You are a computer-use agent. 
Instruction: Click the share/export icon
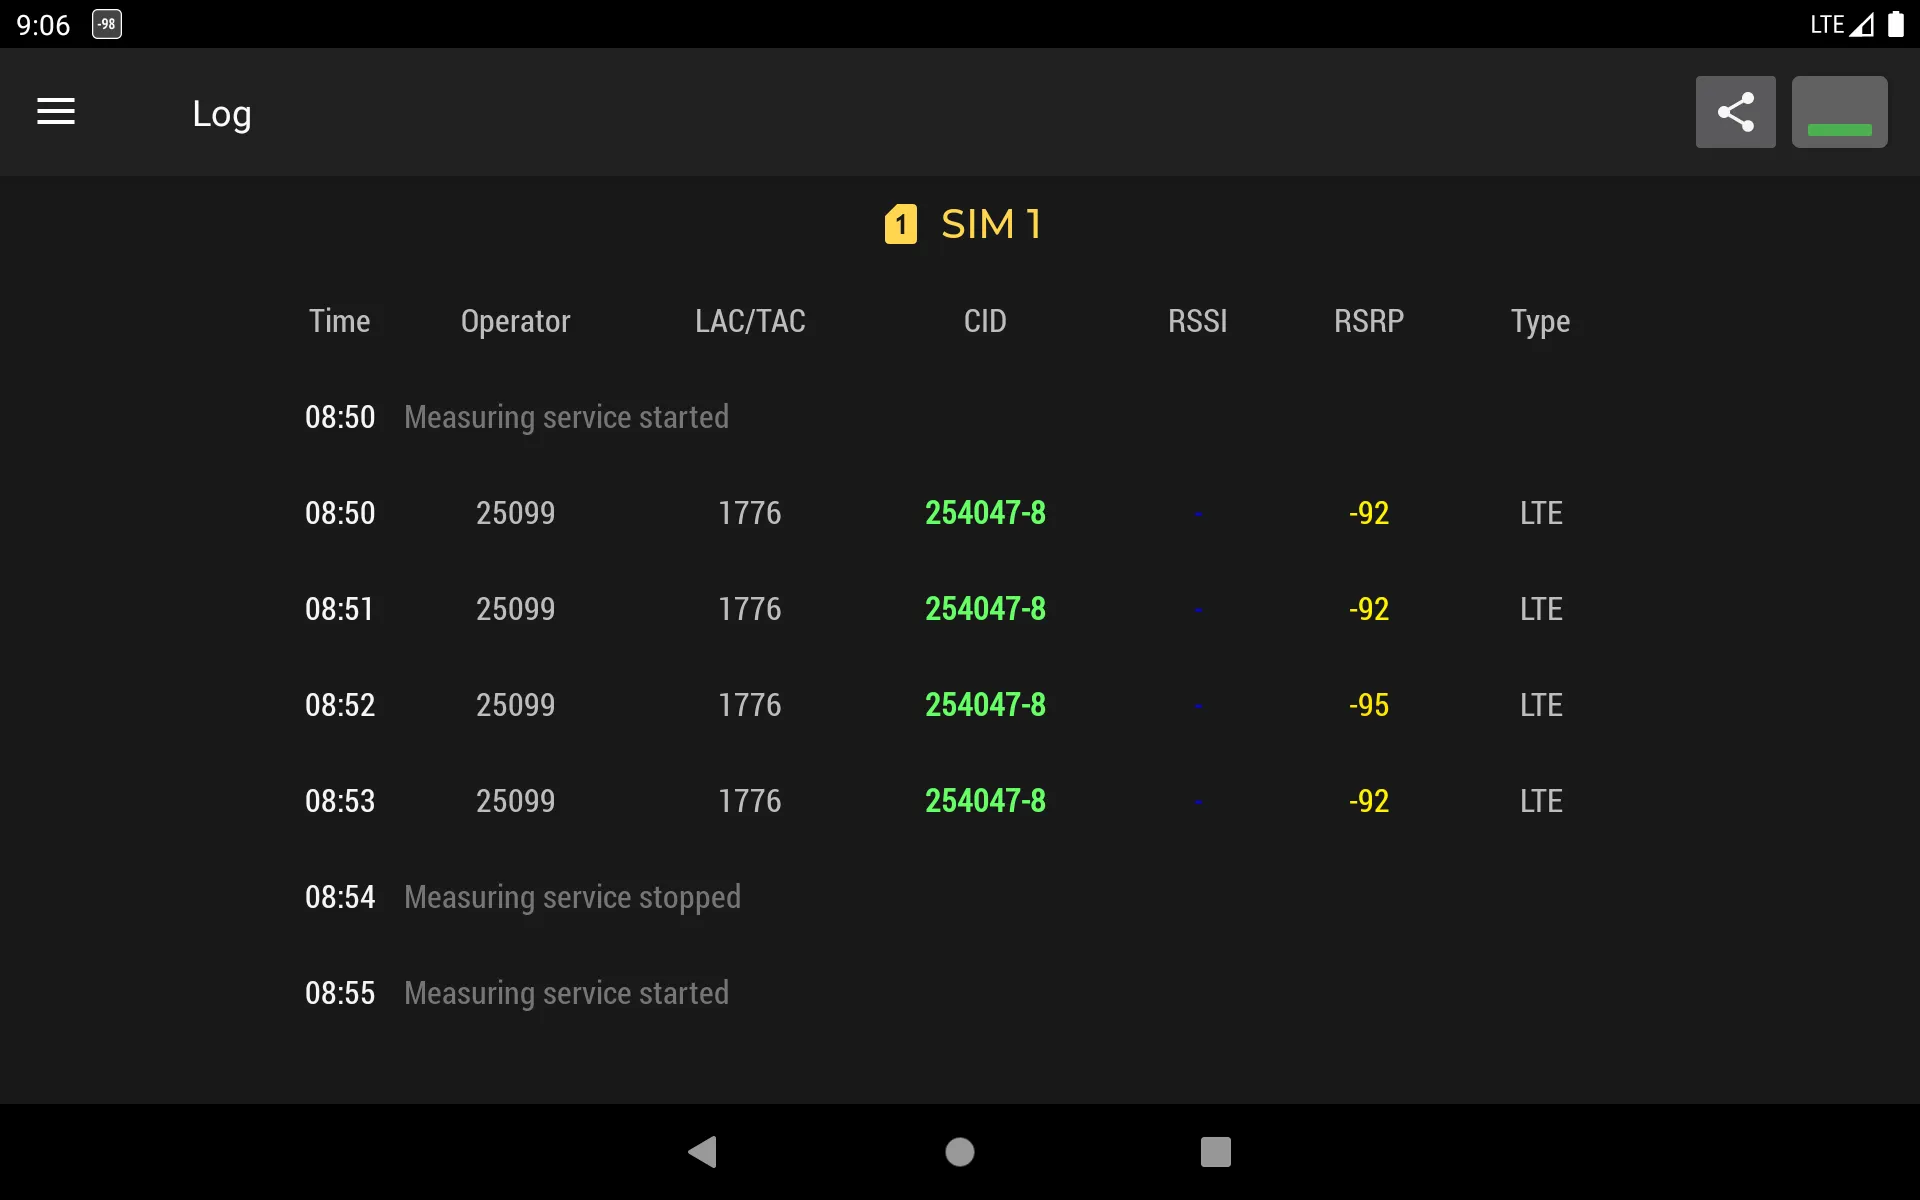tap(1735, 111)
